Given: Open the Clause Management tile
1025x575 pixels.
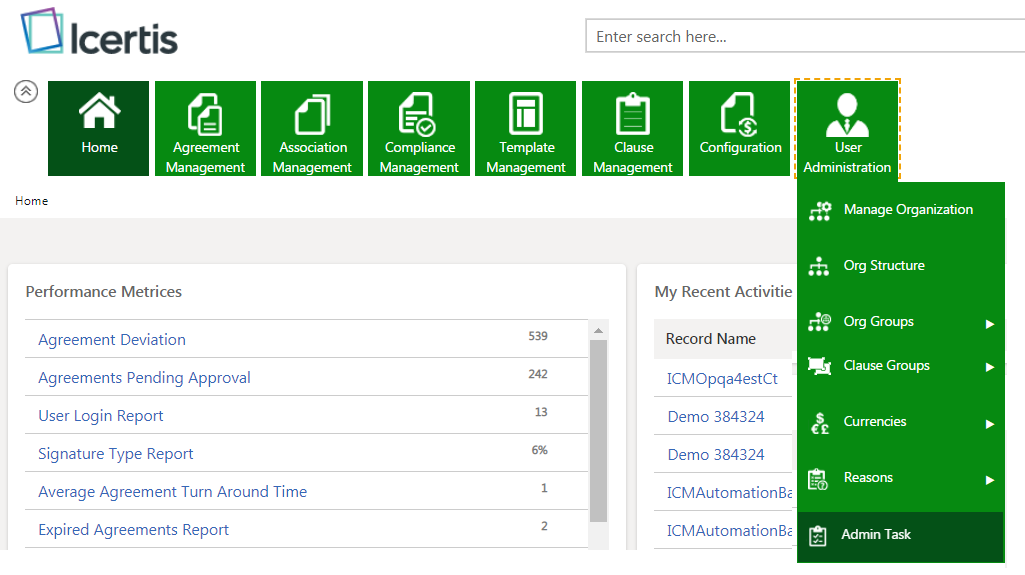Looking at the screenshot, I should tap(633, 128).
